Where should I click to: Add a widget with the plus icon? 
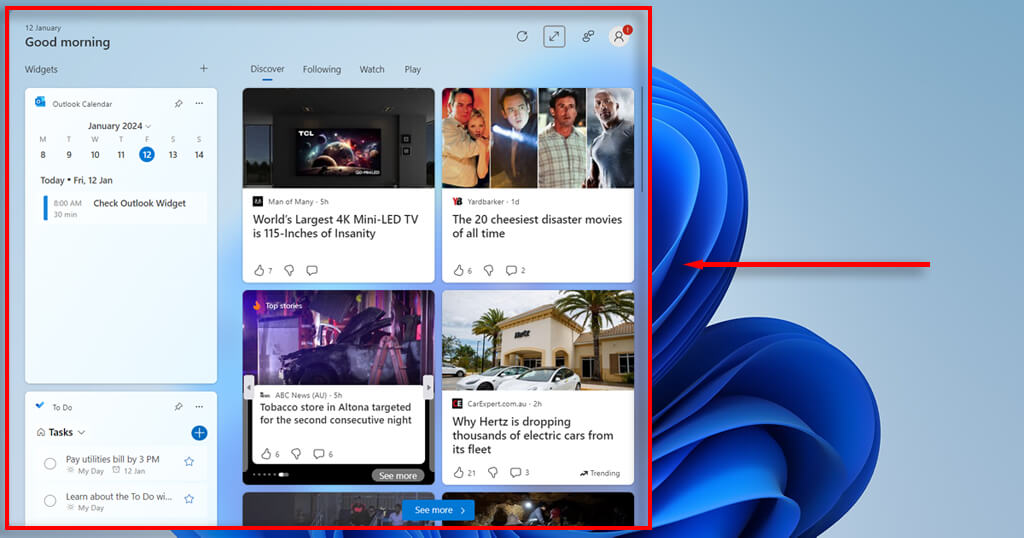[204, 69]
